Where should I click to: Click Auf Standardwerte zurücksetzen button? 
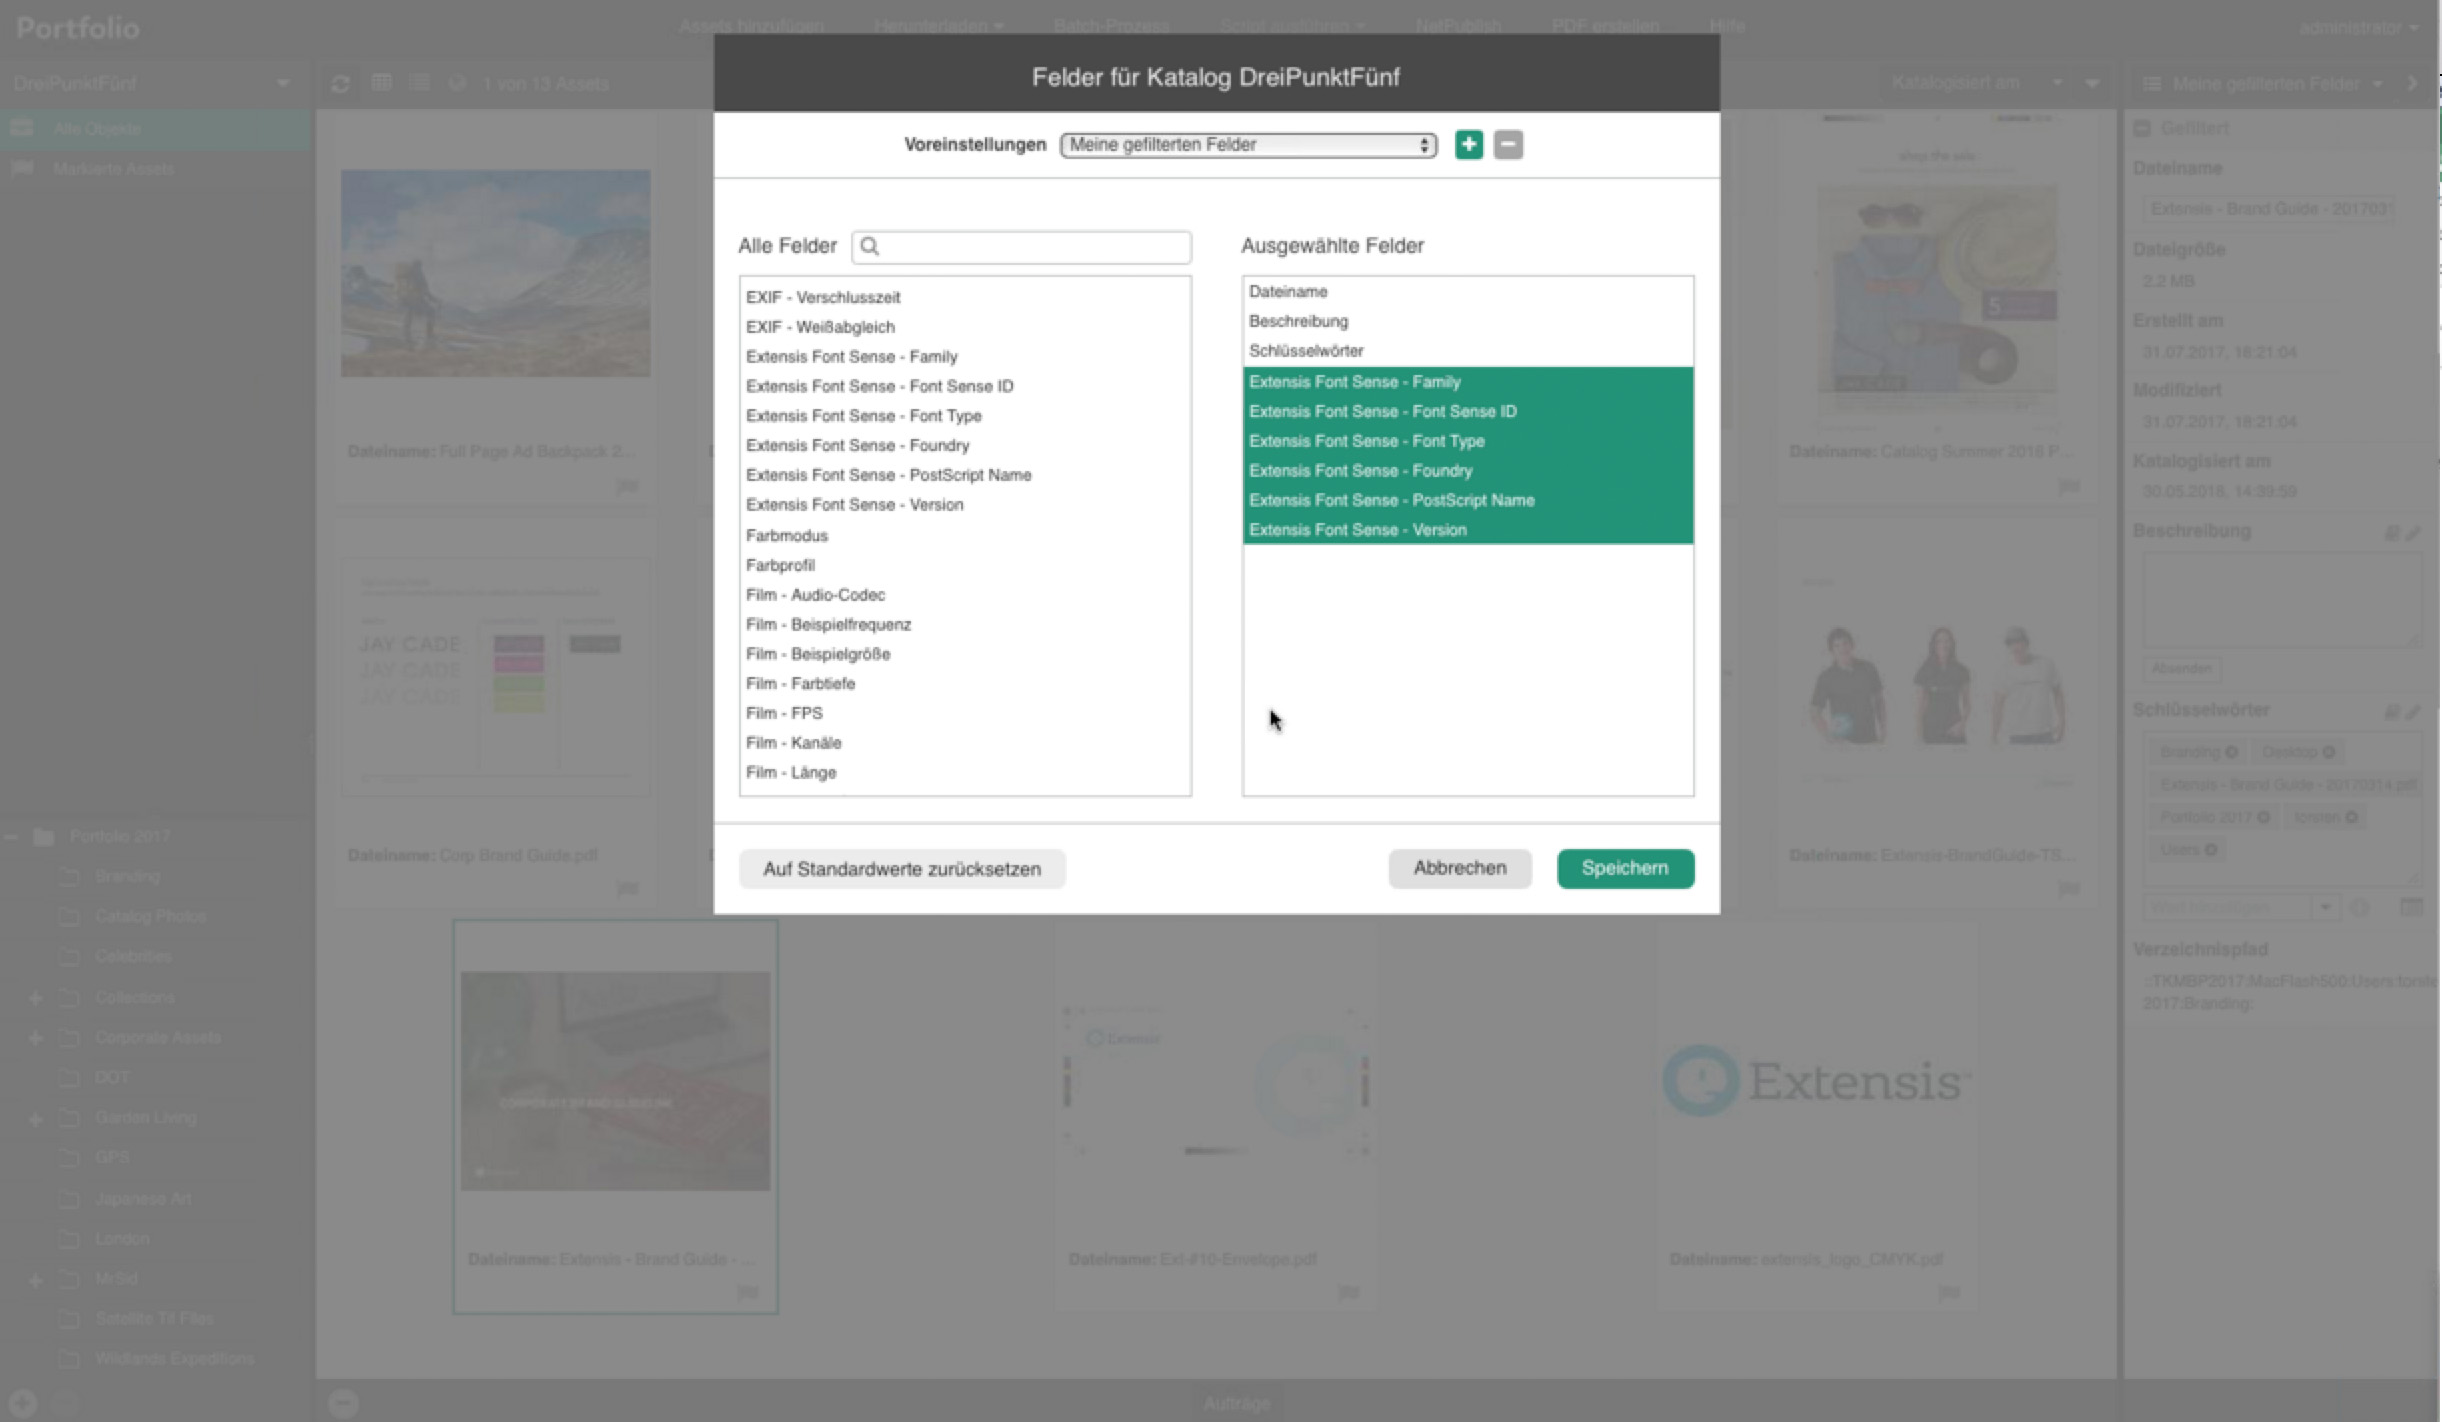coord(902,869)
